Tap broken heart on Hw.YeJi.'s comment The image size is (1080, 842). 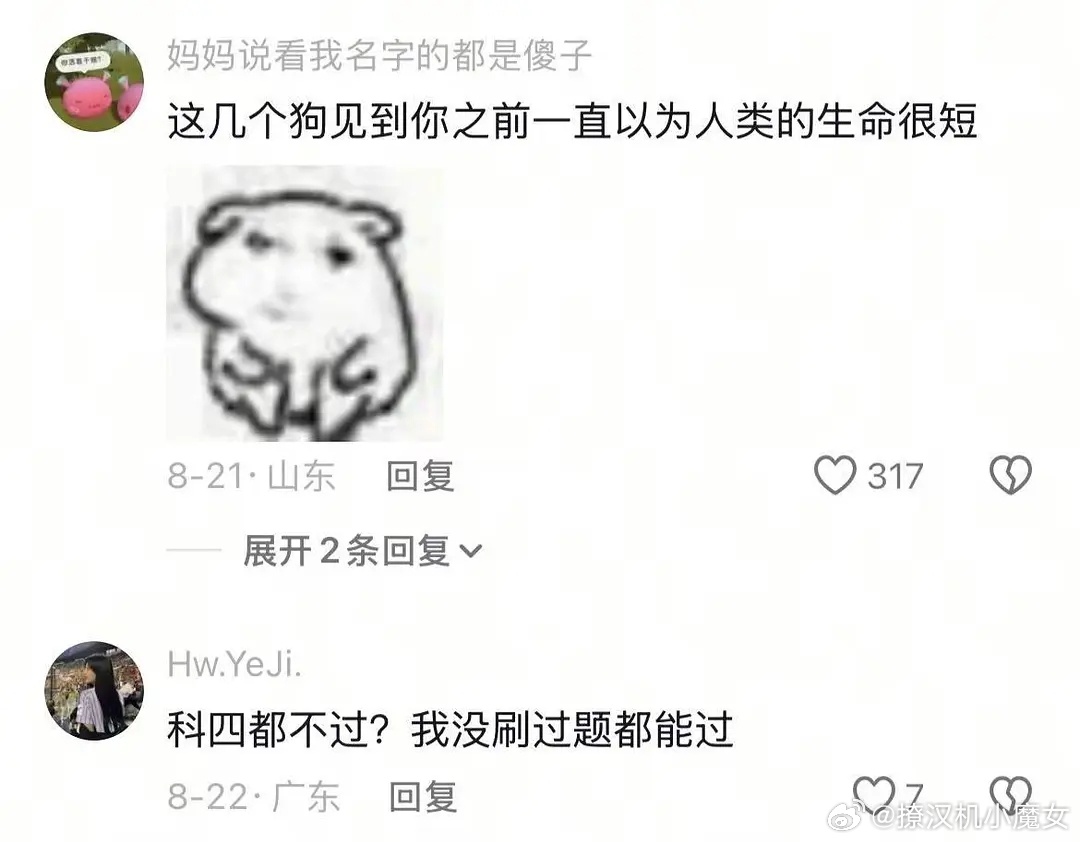[1010, 794]
